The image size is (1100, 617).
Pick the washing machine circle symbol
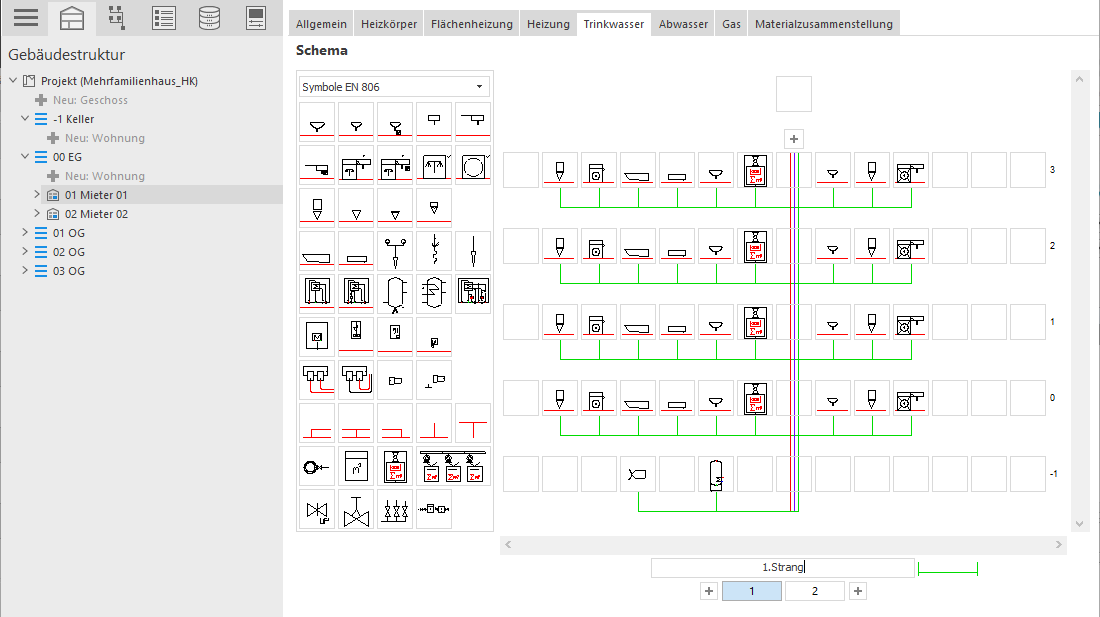click(x=474, y=165)
